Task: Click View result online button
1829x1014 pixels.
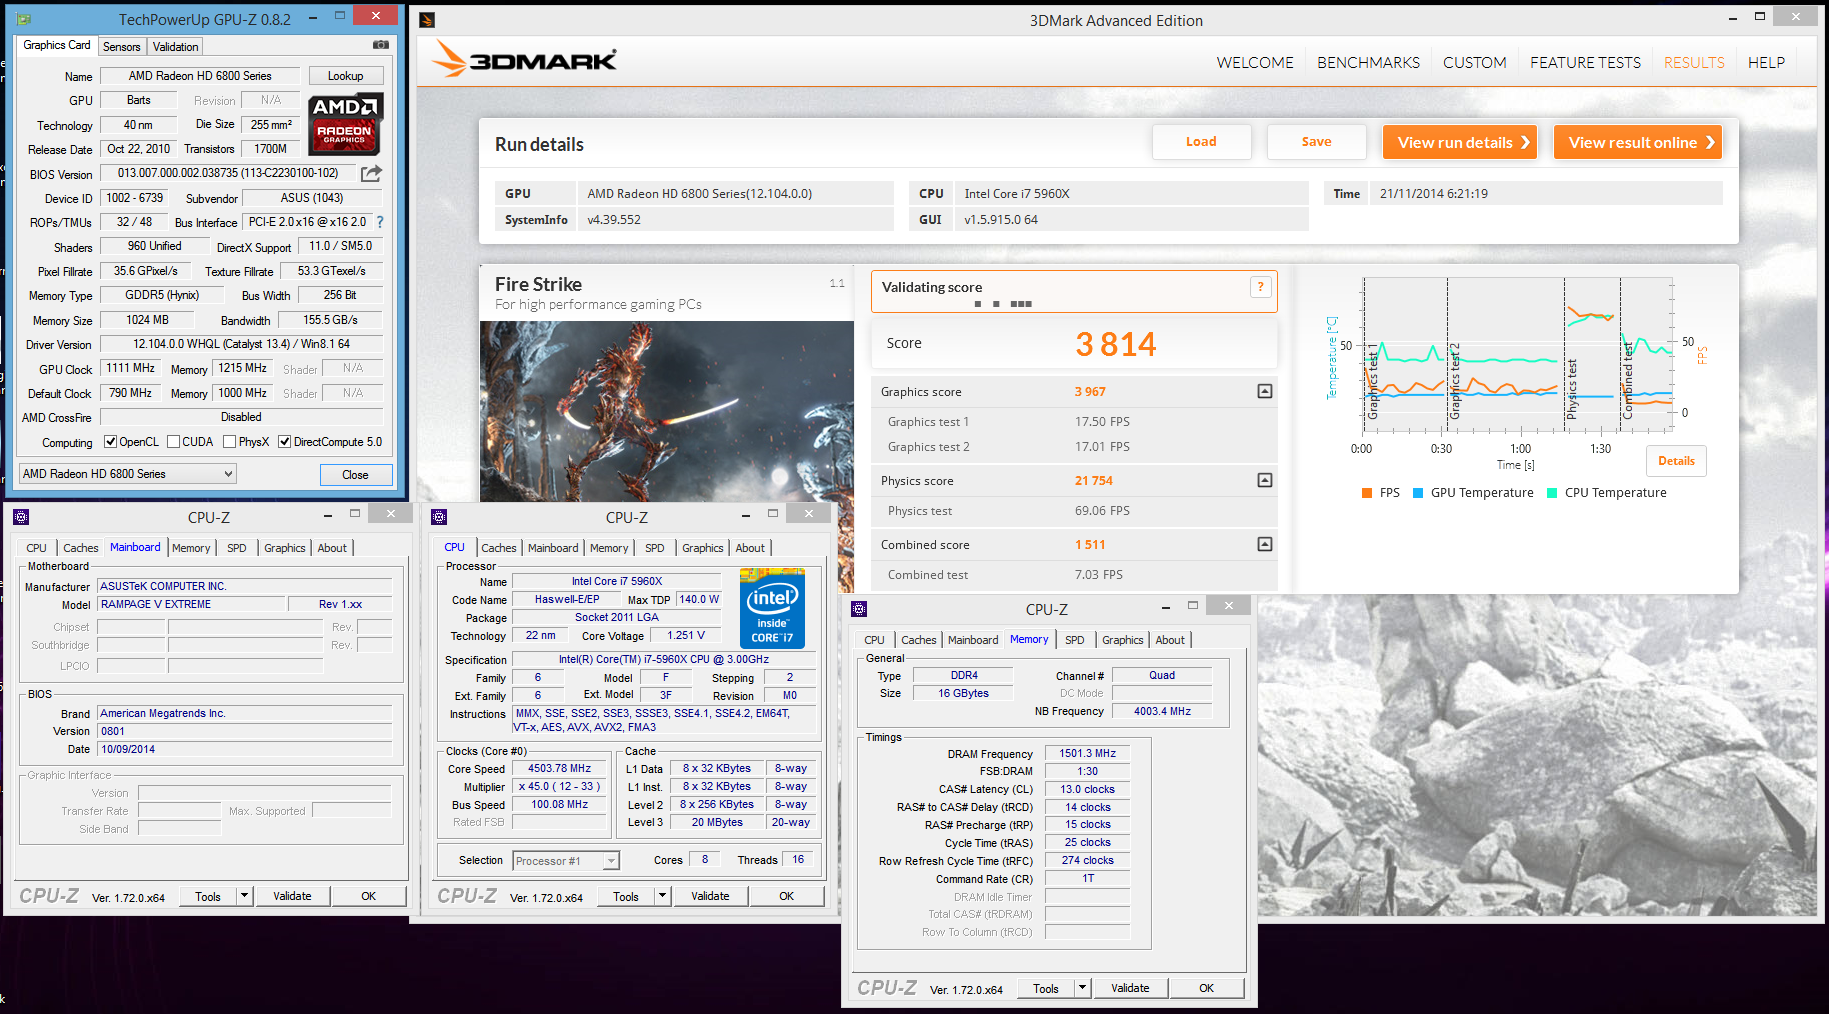Action: 1638,142
